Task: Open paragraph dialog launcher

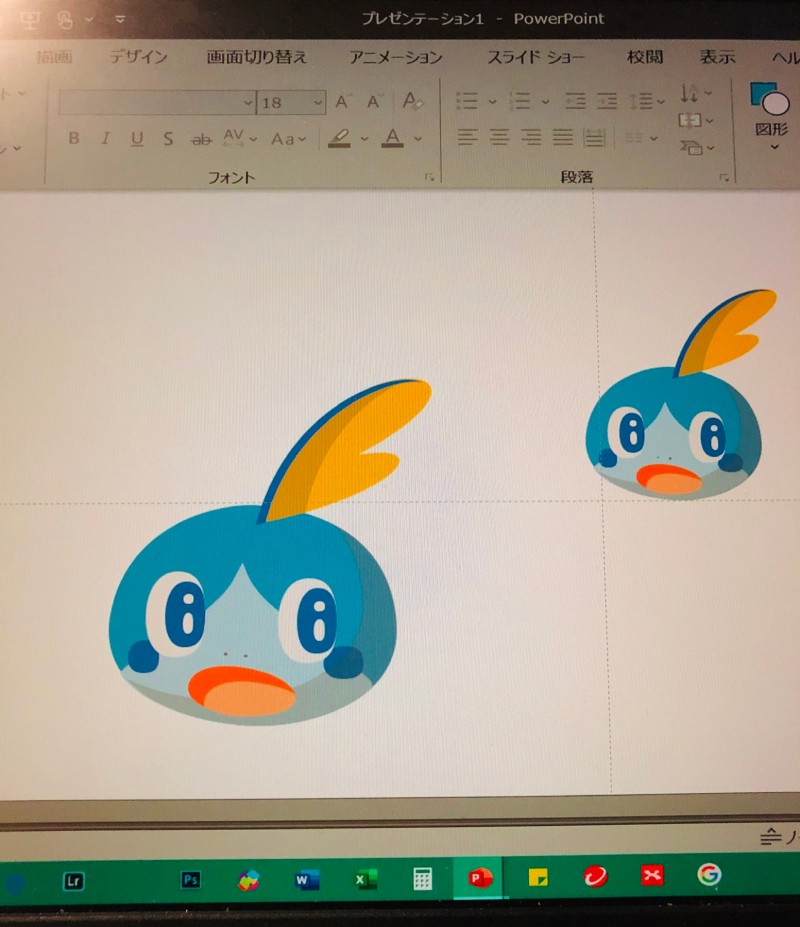Action: (x=723, y=177)
